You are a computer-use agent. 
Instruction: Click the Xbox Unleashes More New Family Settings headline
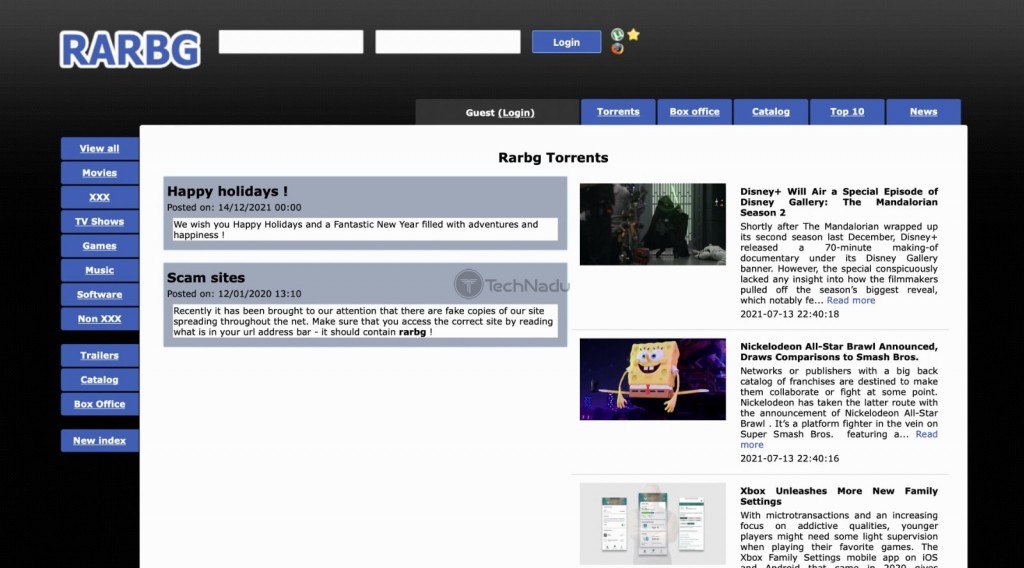[x=839, y=496]
